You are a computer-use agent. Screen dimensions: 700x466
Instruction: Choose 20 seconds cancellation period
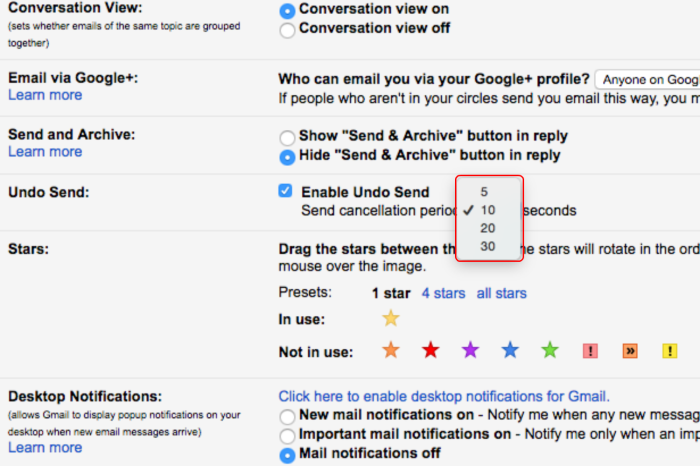[x=489, y=229]
